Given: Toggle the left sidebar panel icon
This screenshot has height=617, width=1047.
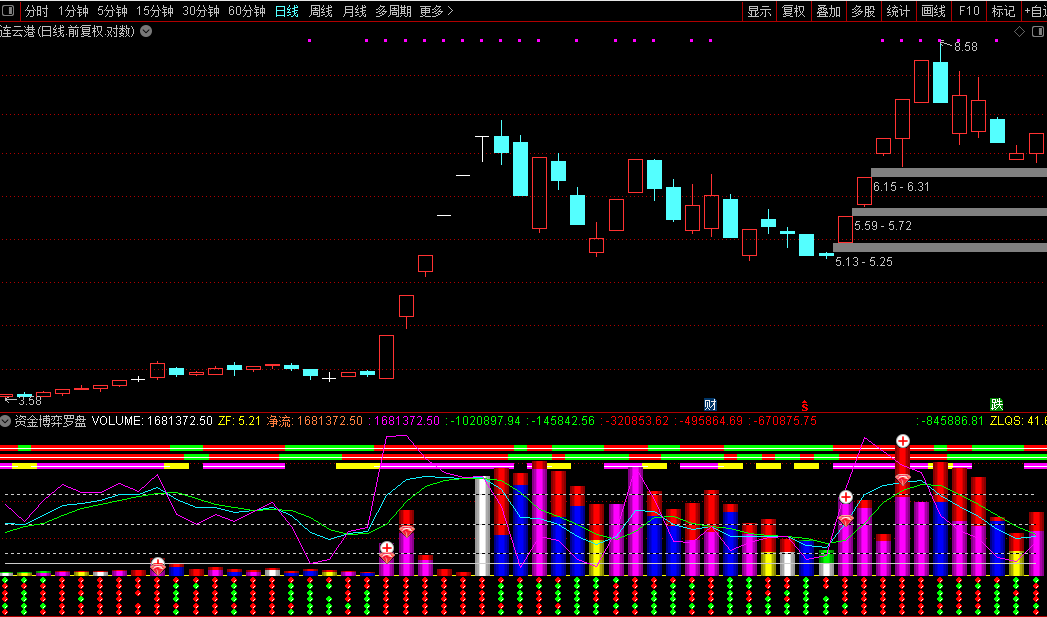Looking at the screenshot, I should (x=8, y=11).
